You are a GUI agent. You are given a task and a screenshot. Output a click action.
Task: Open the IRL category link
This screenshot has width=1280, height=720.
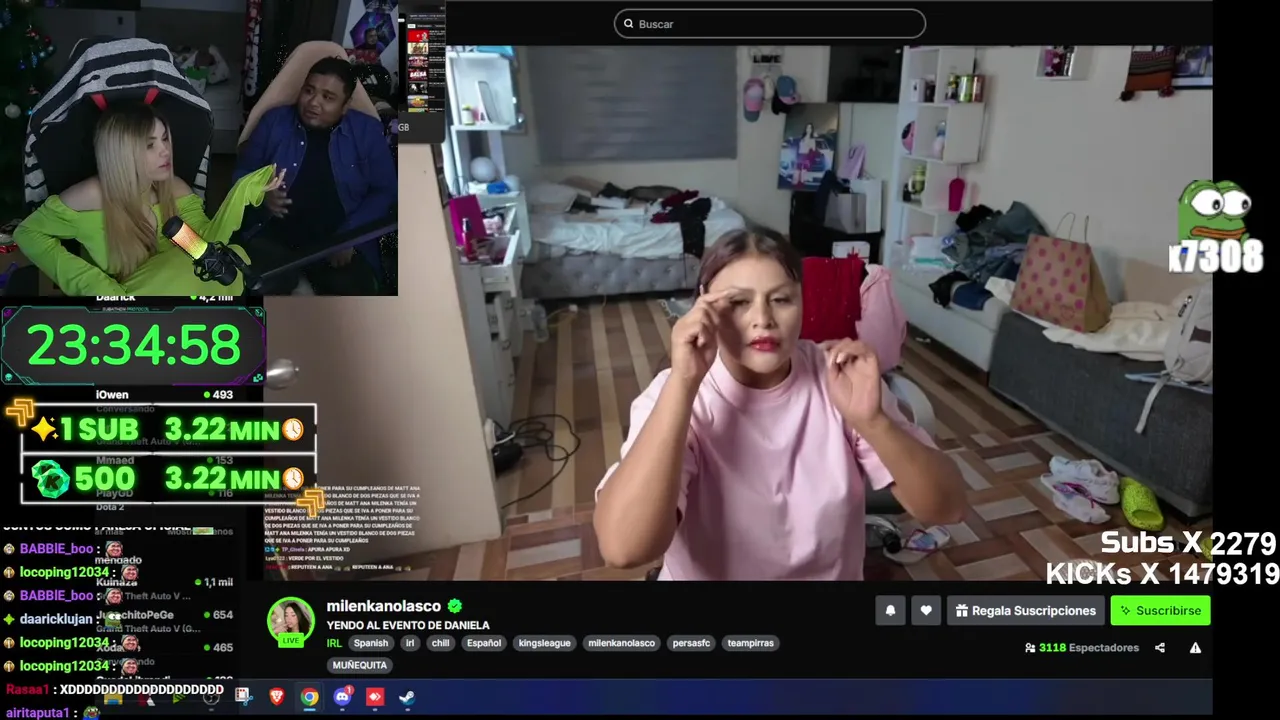[334, 643]
